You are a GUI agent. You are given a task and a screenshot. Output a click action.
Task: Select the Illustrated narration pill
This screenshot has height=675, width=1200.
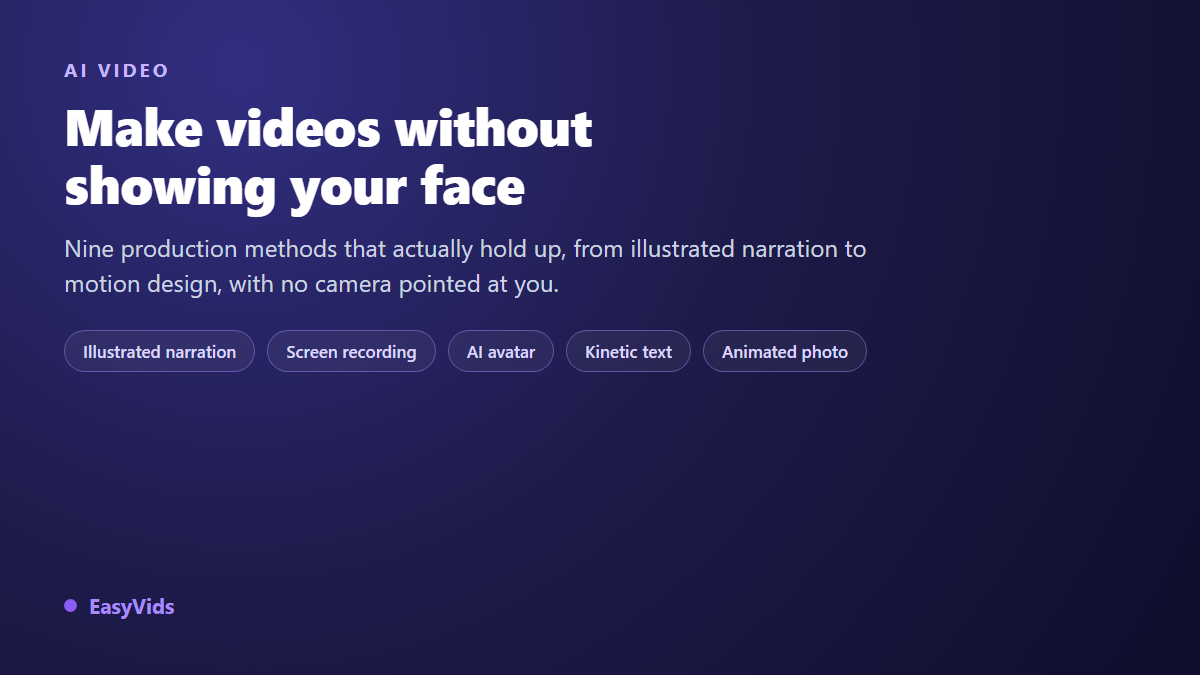[159, 351]
